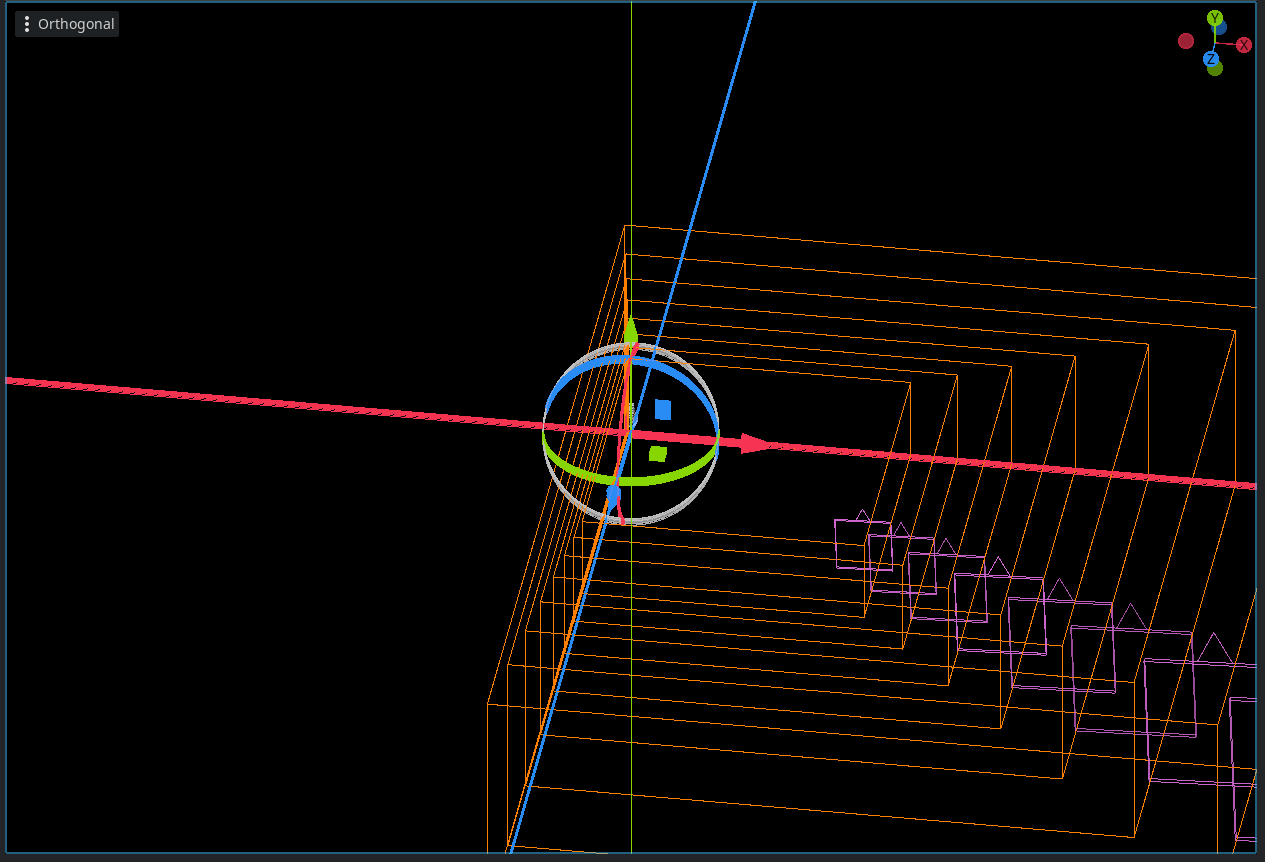Click the blue square plane handle
1265x862 pixels.
pyautogui.click(x=661, y=408)
